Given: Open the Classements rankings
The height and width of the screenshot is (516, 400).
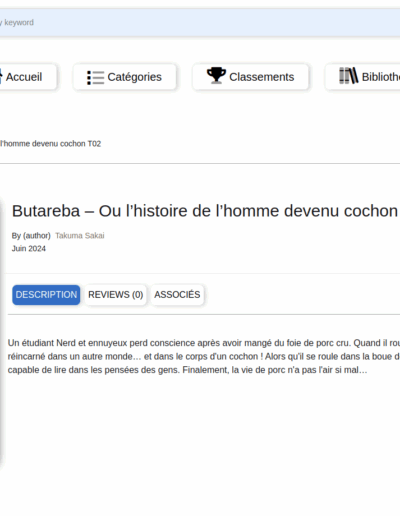Looking at the screenshot, I should (251, 77).
